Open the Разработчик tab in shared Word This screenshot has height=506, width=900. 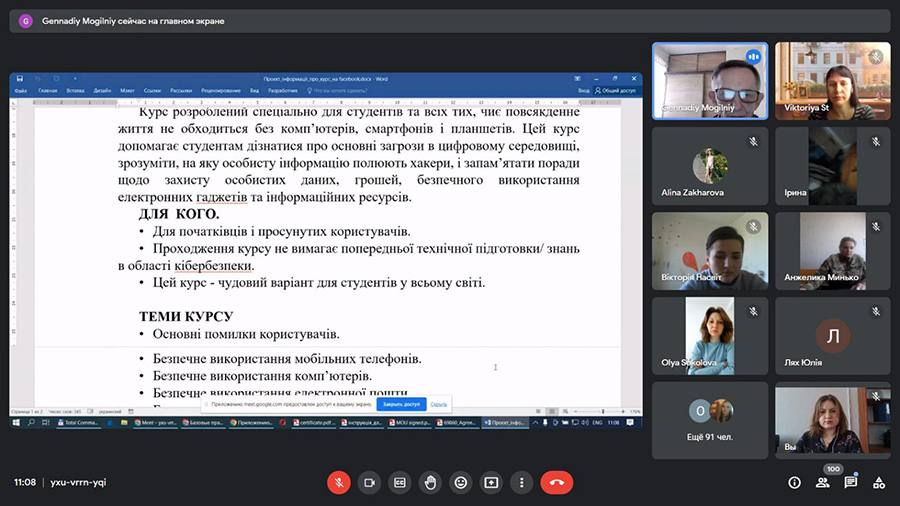(283, 91)
